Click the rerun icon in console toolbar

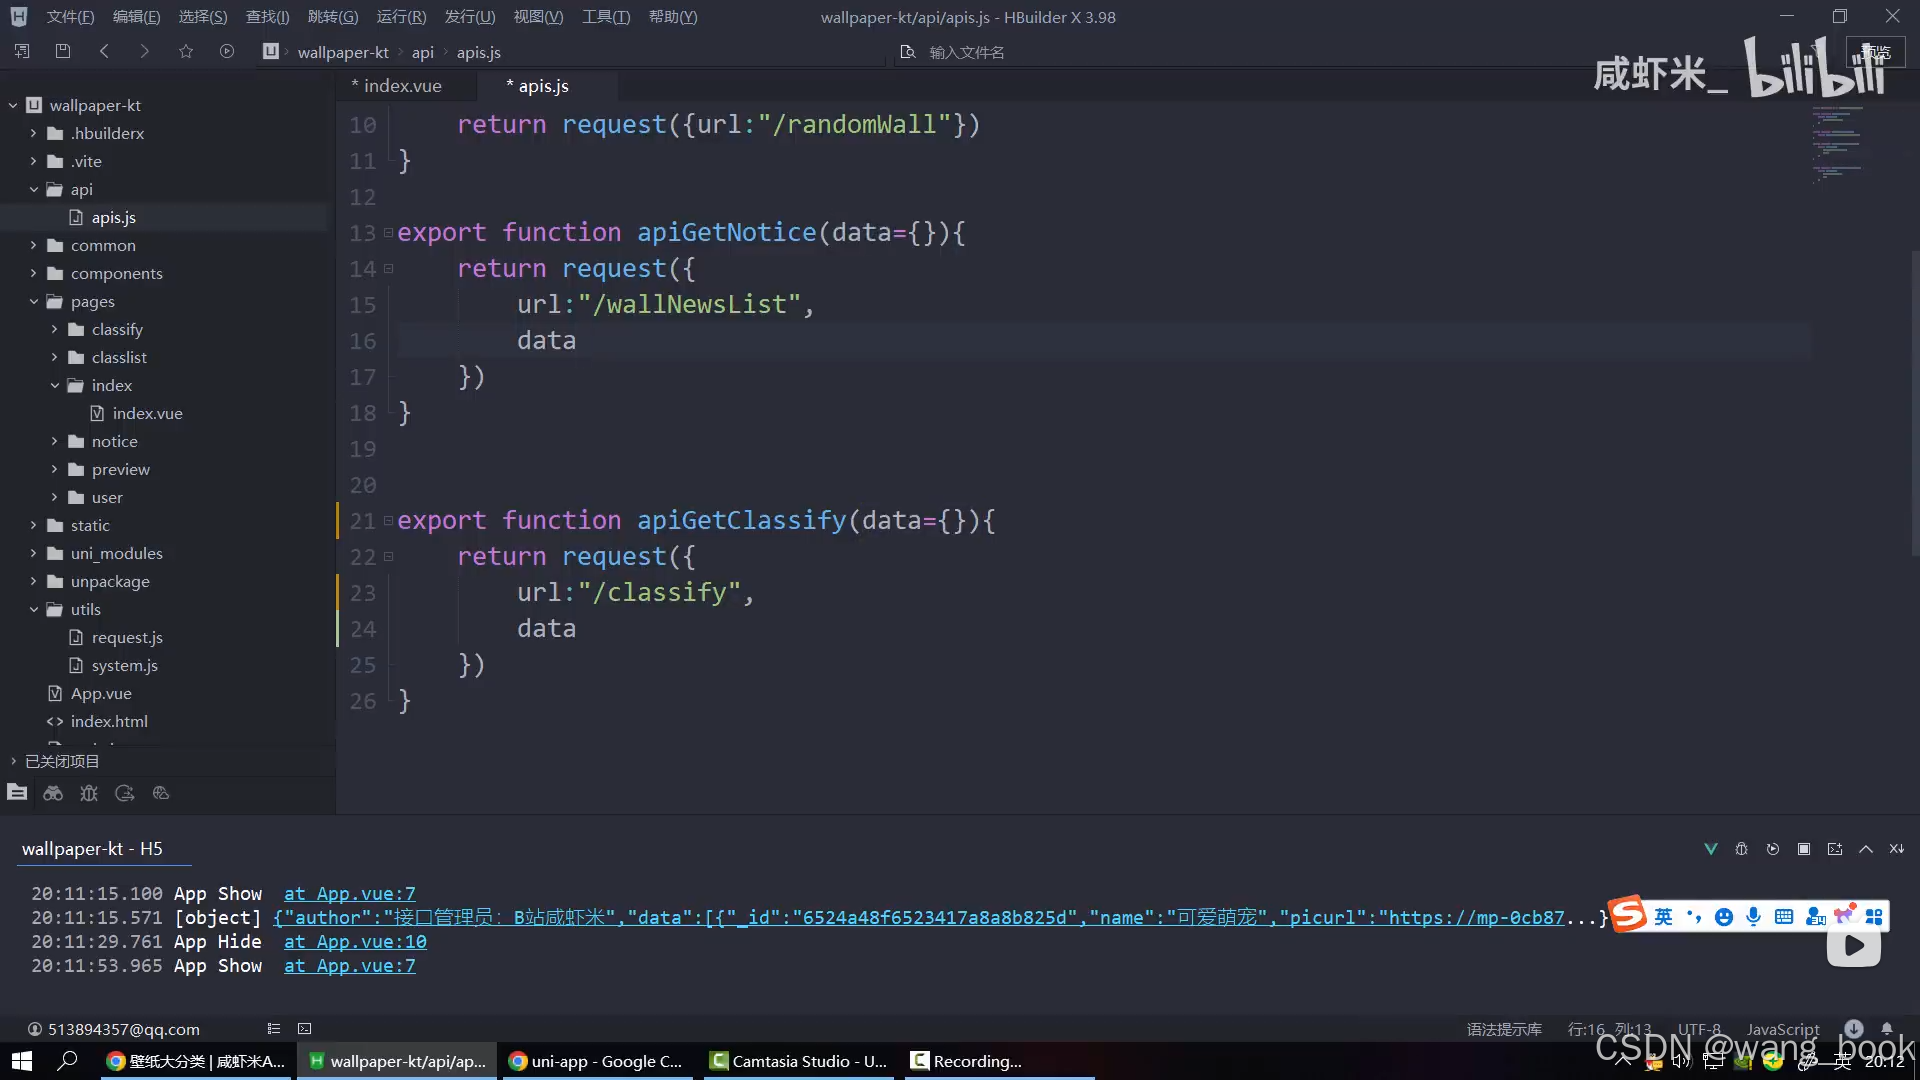coord(1773,849)
